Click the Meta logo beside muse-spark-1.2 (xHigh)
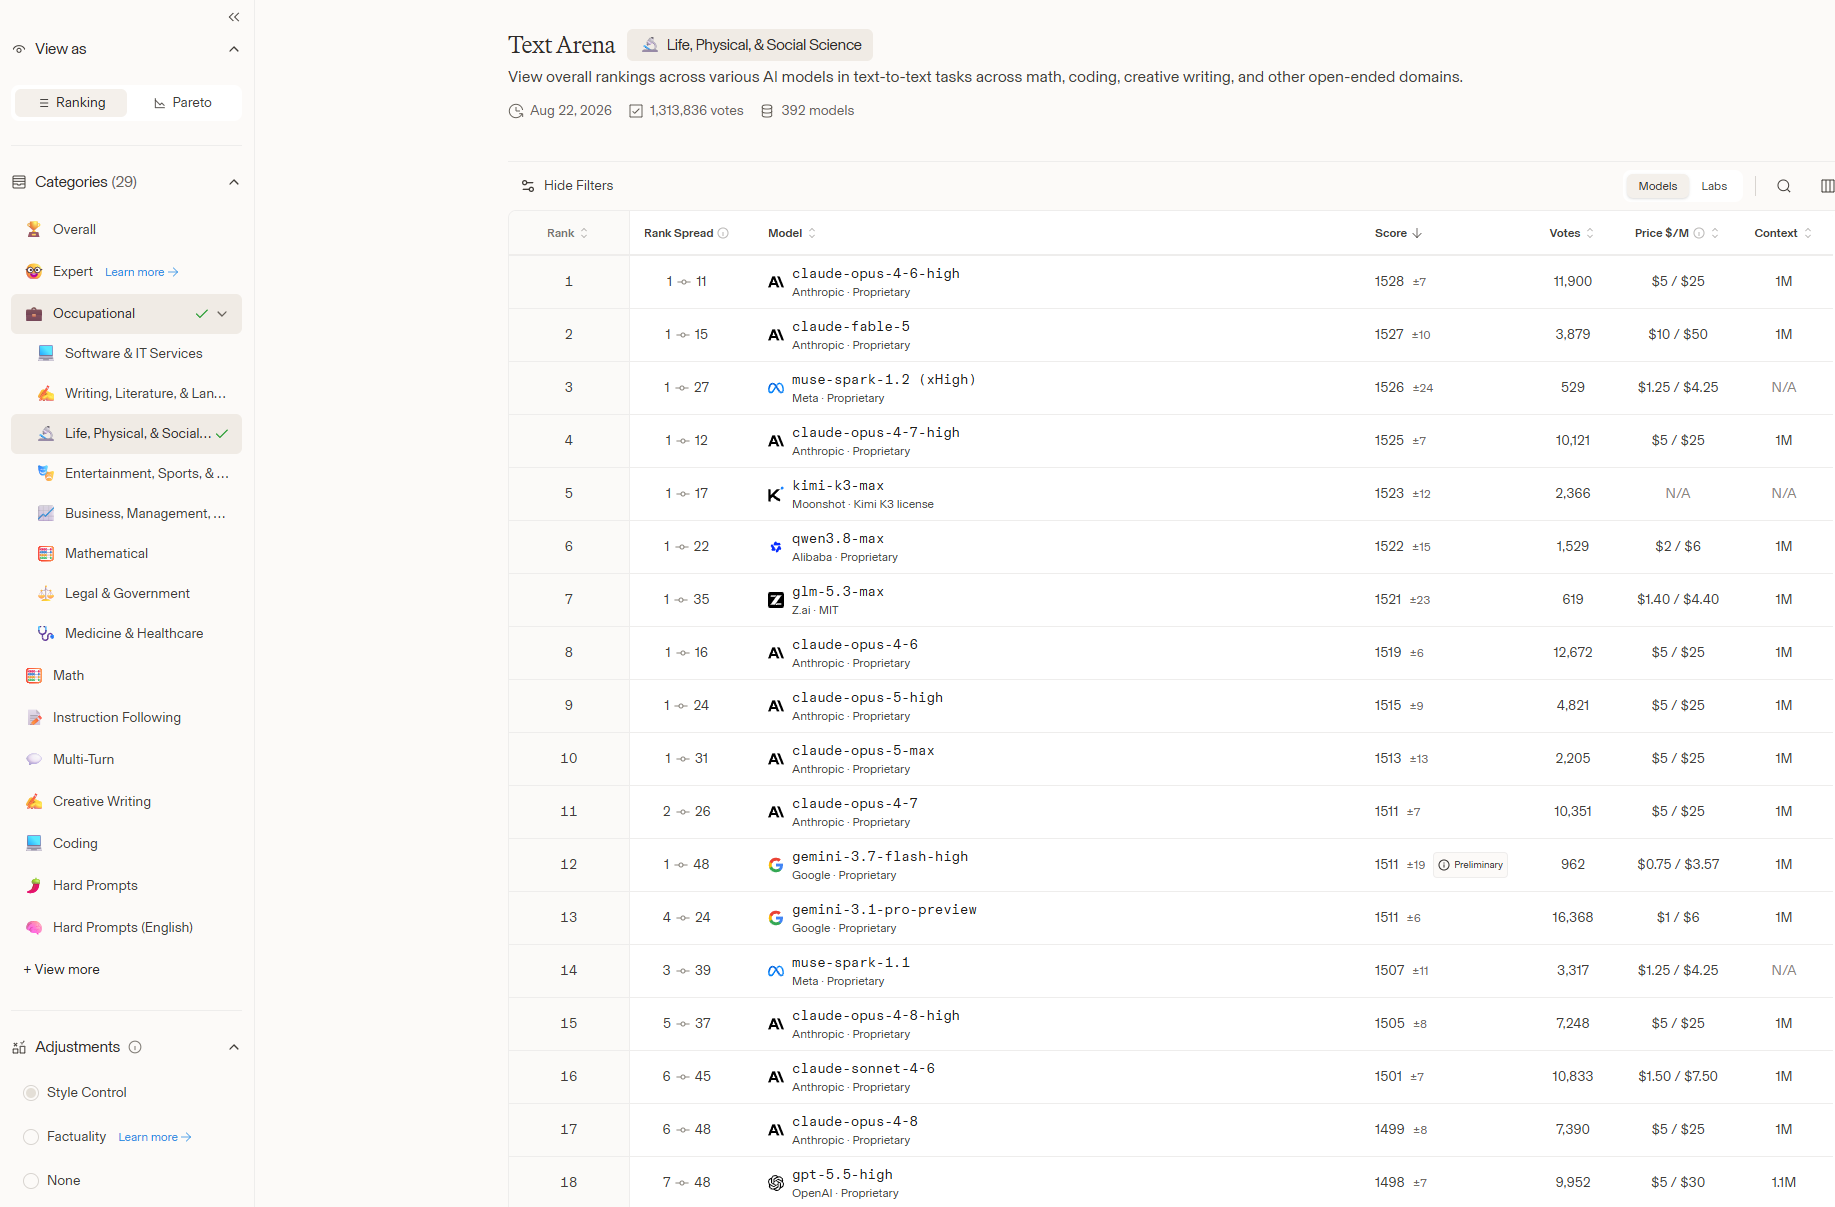1835x1207 pixels. (x=776, y=388)
